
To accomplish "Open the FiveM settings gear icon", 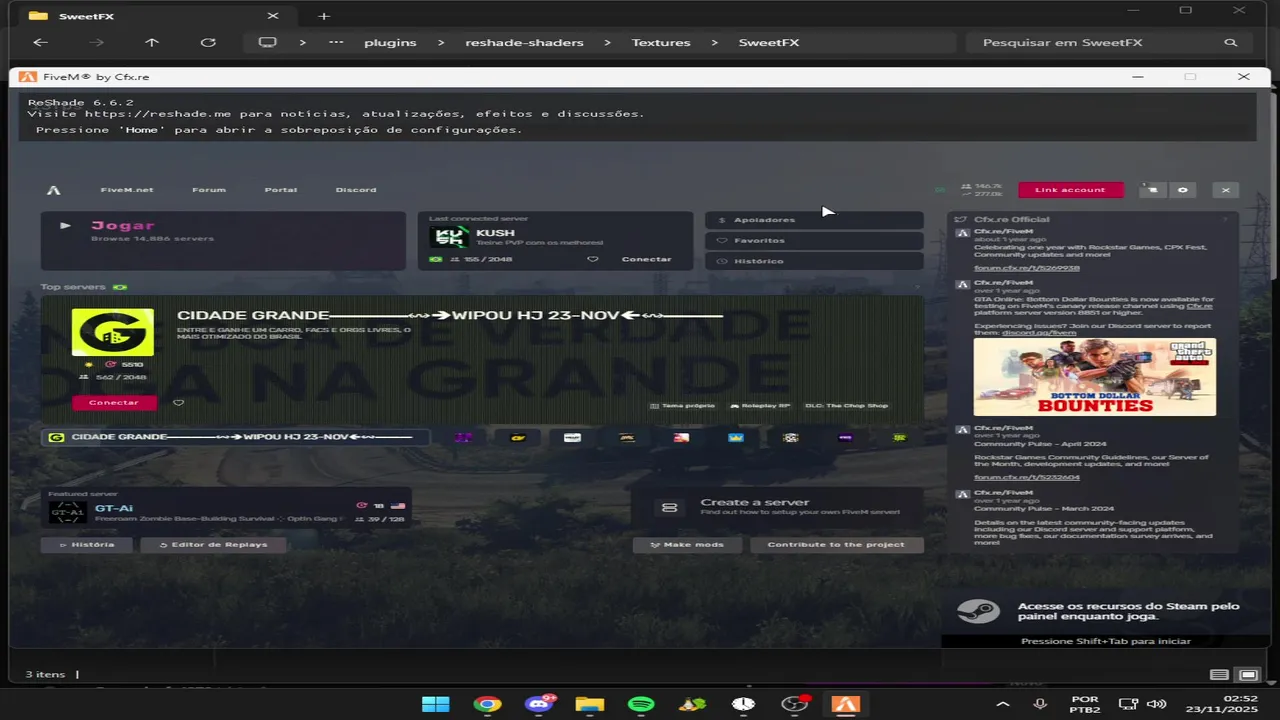I will (1183, 190).
